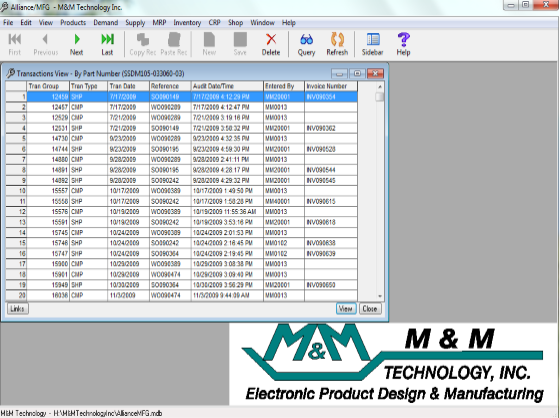Select row header number 5
This screenshot has width=560, height=418.
pyautogui.click(x=16, y=139)
